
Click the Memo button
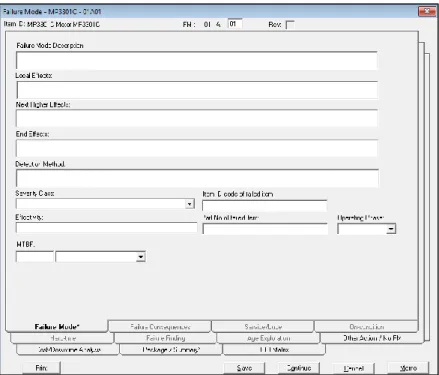pyautogui.click(x=408, y=368)
